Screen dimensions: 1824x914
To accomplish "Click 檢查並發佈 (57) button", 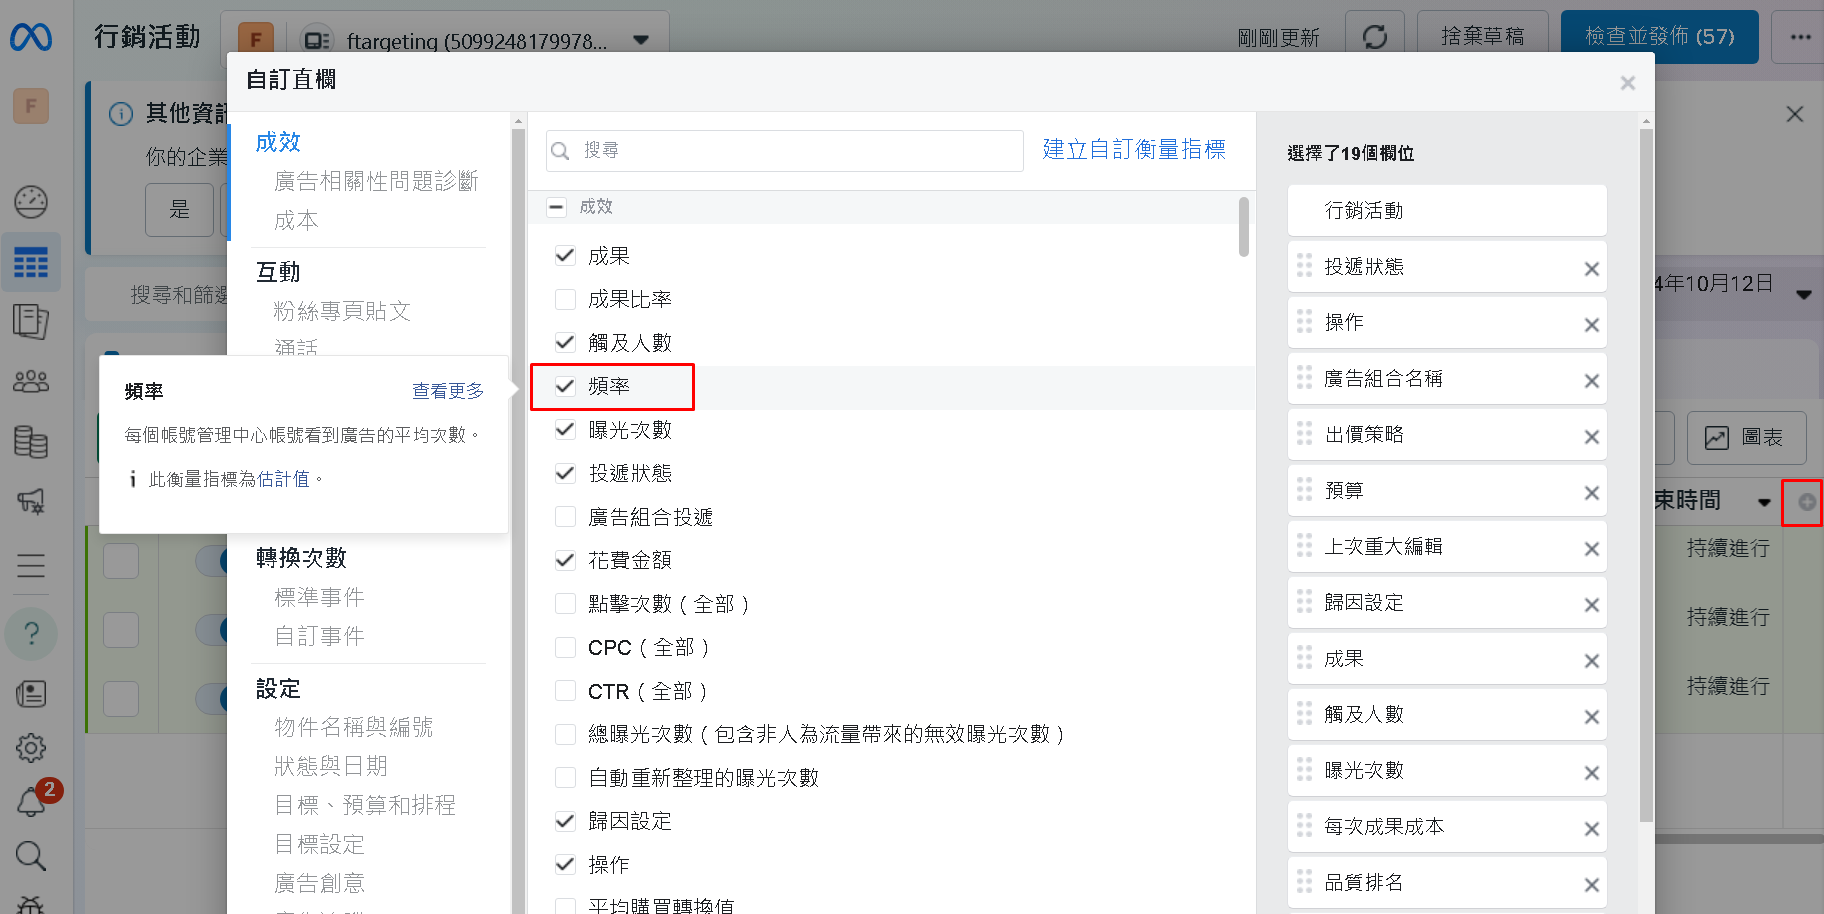I will 1659,37.
